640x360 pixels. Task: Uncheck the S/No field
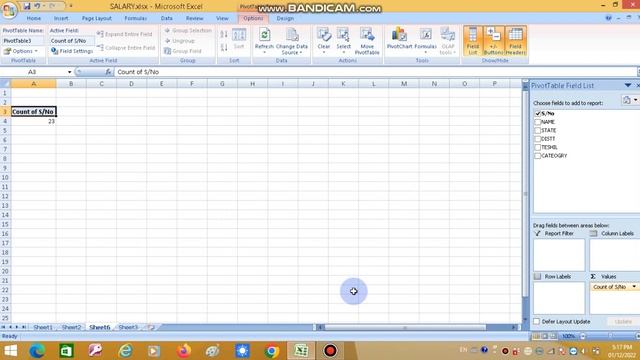538,113
